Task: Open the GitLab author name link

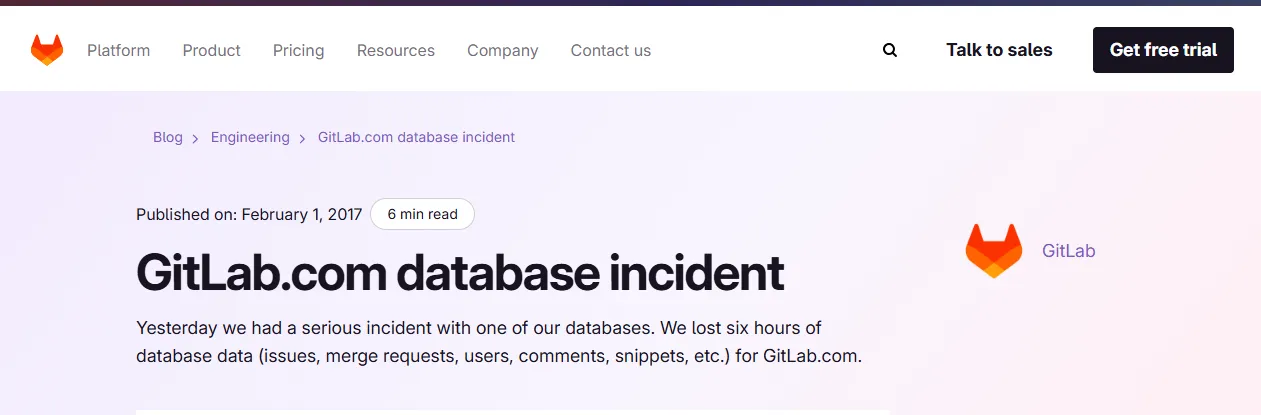Action: pyautogui.click(x=1068, y=251)
